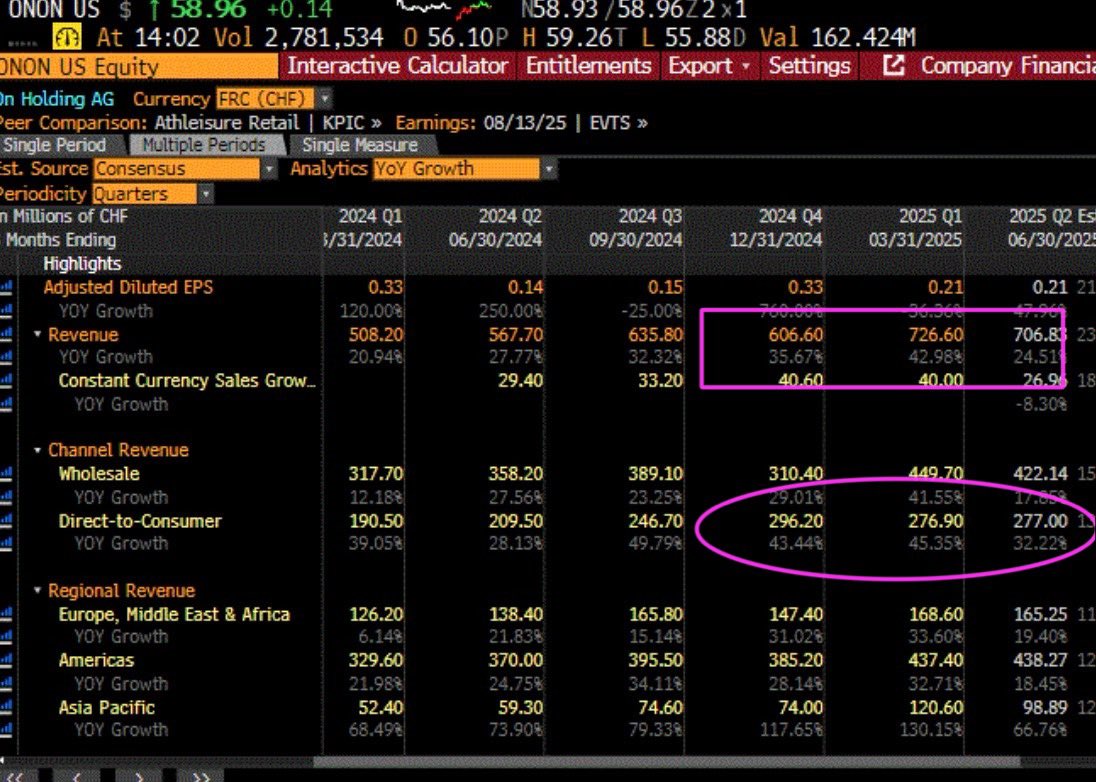1096x782 pixels.
Task: Select the Adjusted Diluted EPS row label
Action: tap(128, 287)
